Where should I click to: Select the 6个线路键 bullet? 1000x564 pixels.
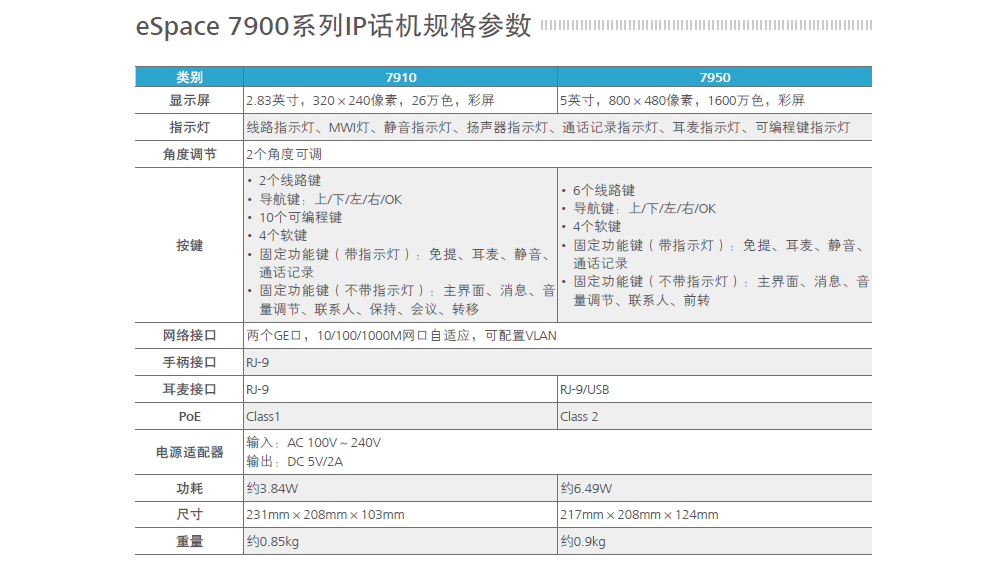(603, 190)
